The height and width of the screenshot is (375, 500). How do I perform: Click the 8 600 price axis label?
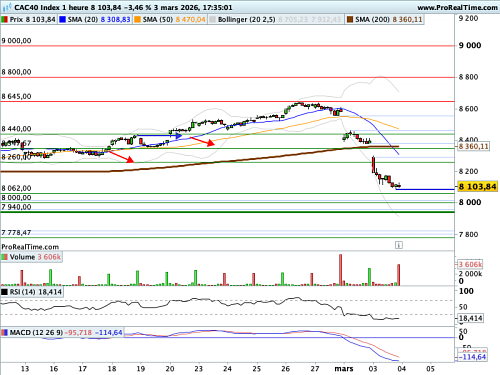(468, 109)
